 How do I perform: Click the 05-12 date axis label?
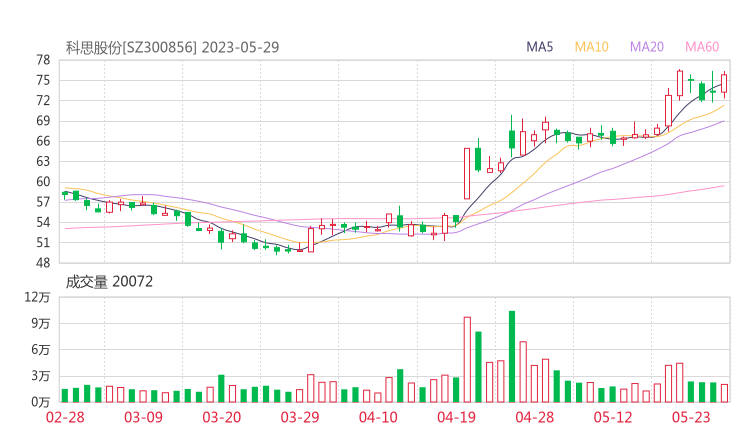pyautogui.click(x=613, y=417)
